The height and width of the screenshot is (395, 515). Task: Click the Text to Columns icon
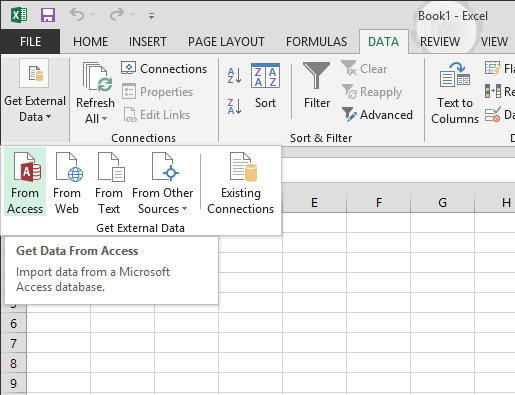455,75
